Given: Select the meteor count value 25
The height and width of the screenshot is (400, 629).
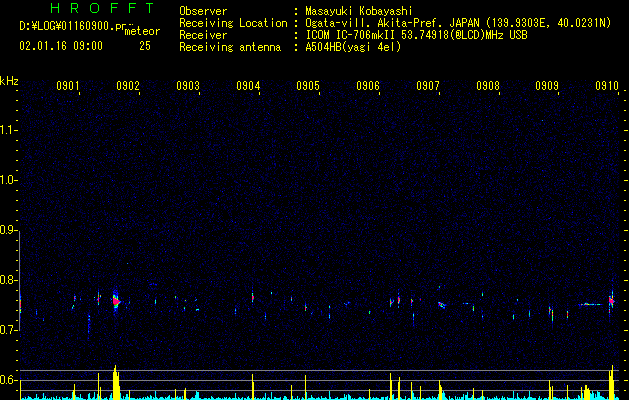Looking at the screenshot, I should coord(145,46).
